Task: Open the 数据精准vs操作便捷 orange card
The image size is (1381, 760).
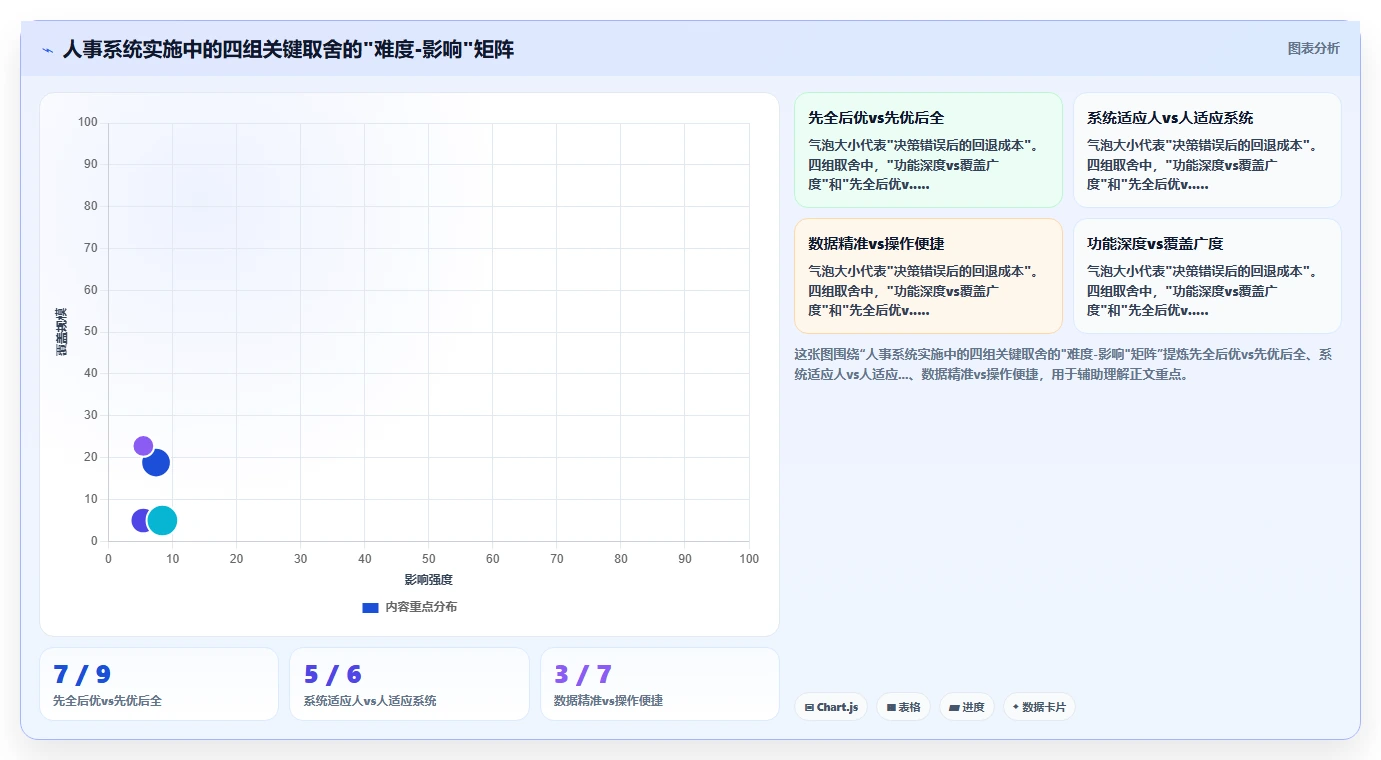Action: click(928, 276)
